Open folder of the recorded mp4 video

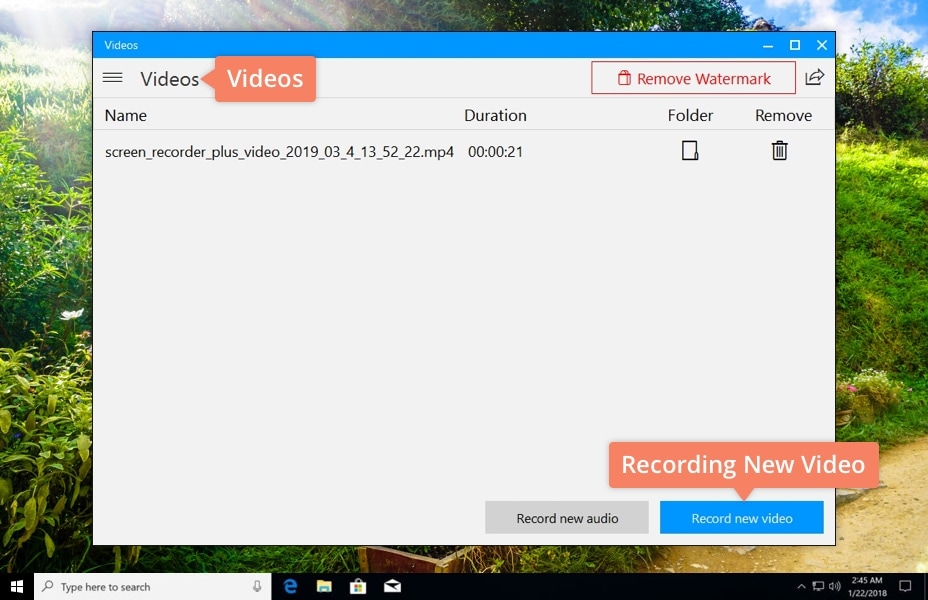689,150
